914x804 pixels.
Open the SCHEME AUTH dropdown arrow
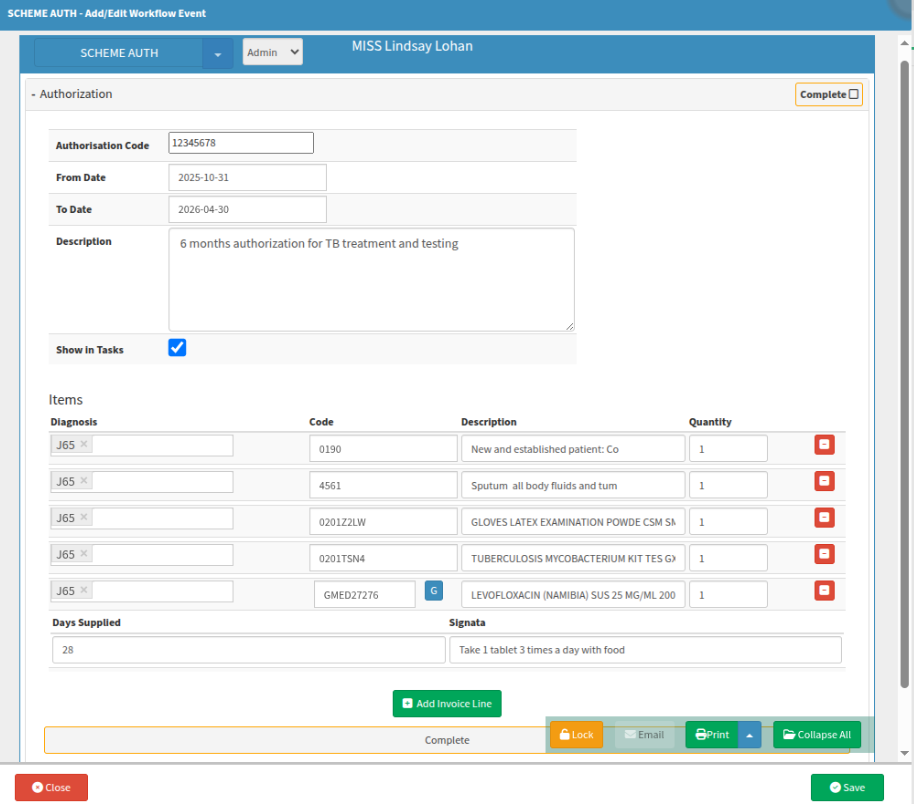[217, 54]
